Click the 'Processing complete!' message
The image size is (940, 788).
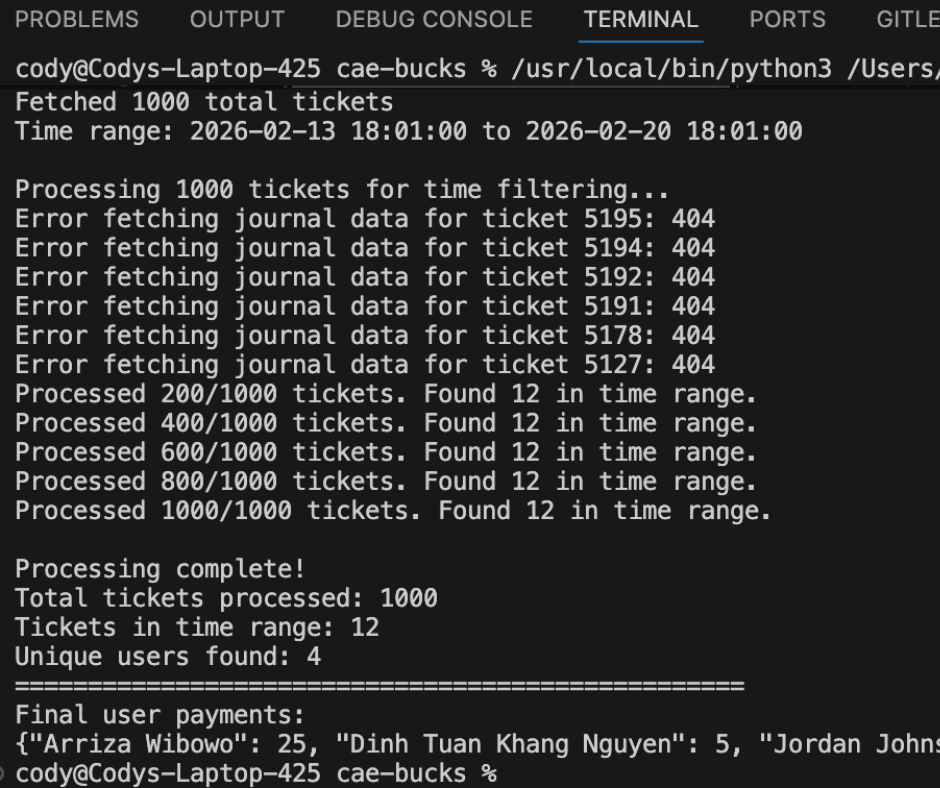click(x=160, y=569)
